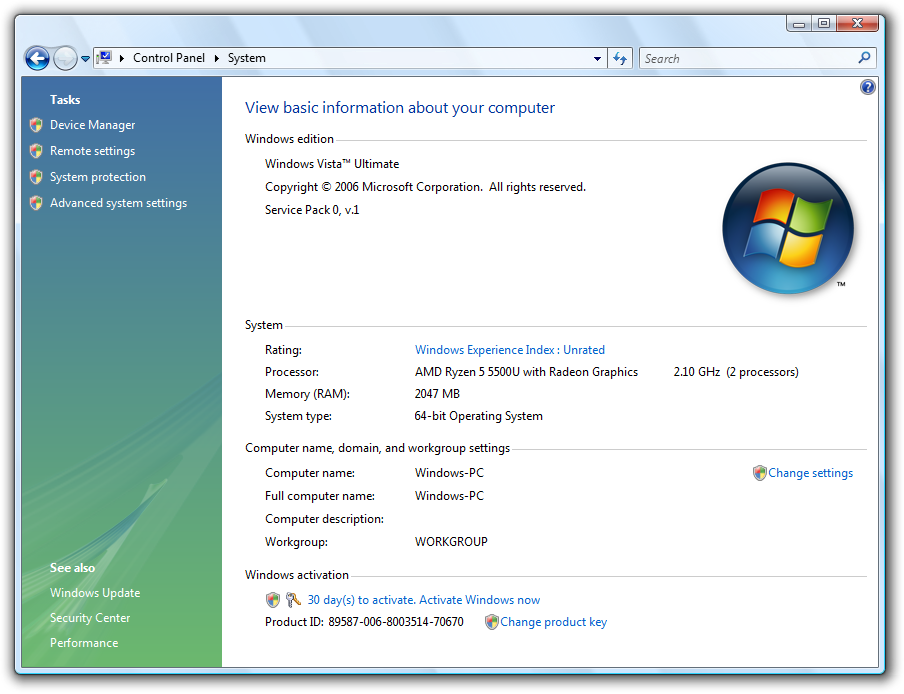The image size is (904, 694).
Task: Click the Full computer name value Windows-PC
Action: click(449, 496)
